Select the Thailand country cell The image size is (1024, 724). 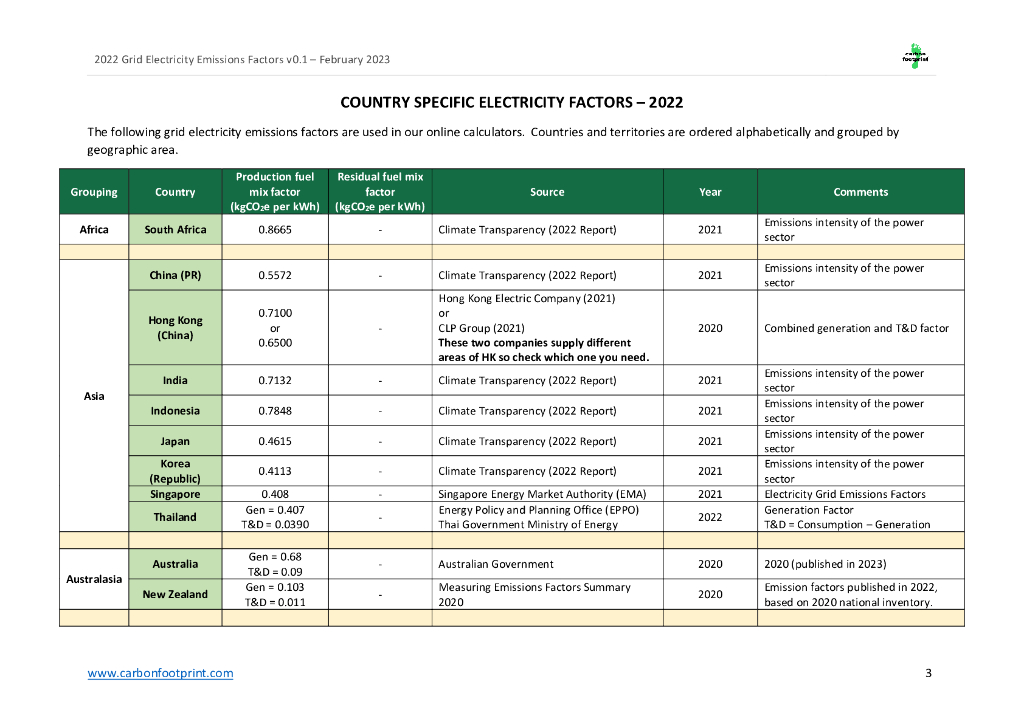point(175,517)
